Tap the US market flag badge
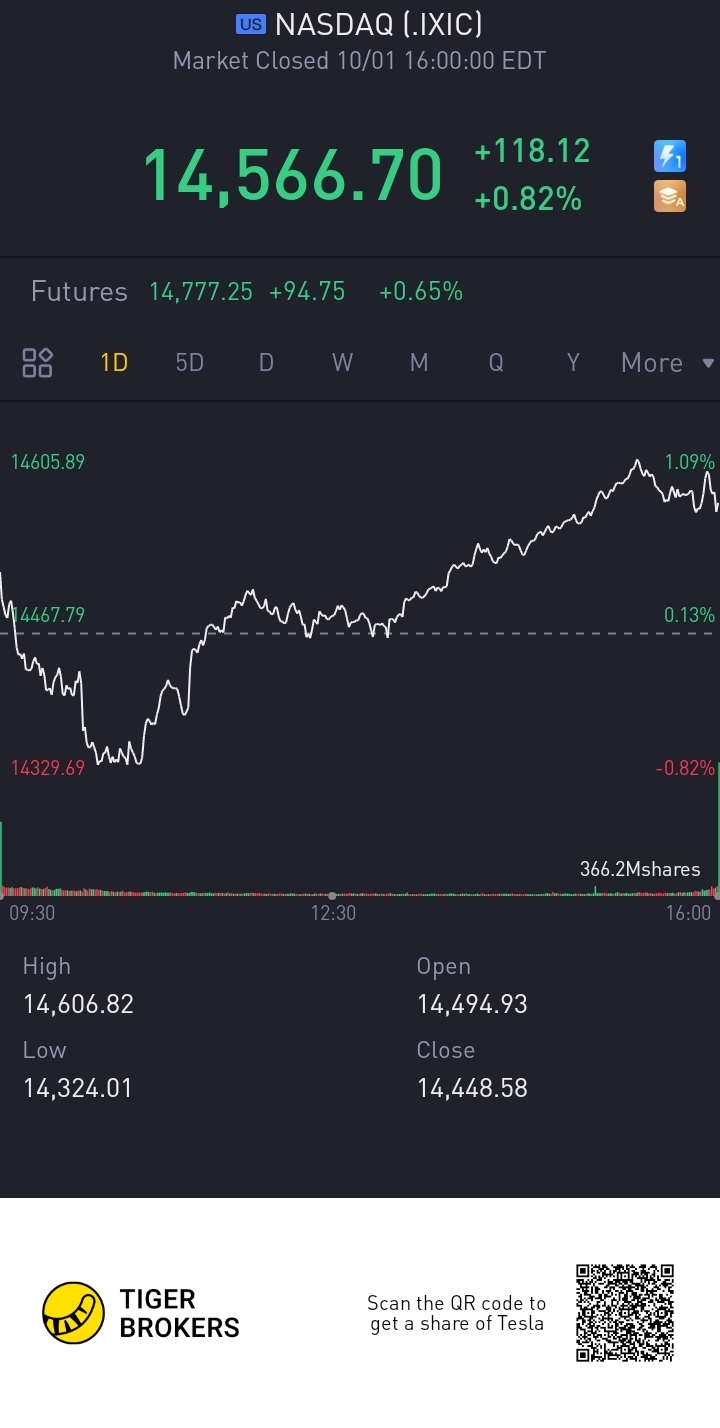Viewport: 720px width, 1428px height. [x=250, y=24]
